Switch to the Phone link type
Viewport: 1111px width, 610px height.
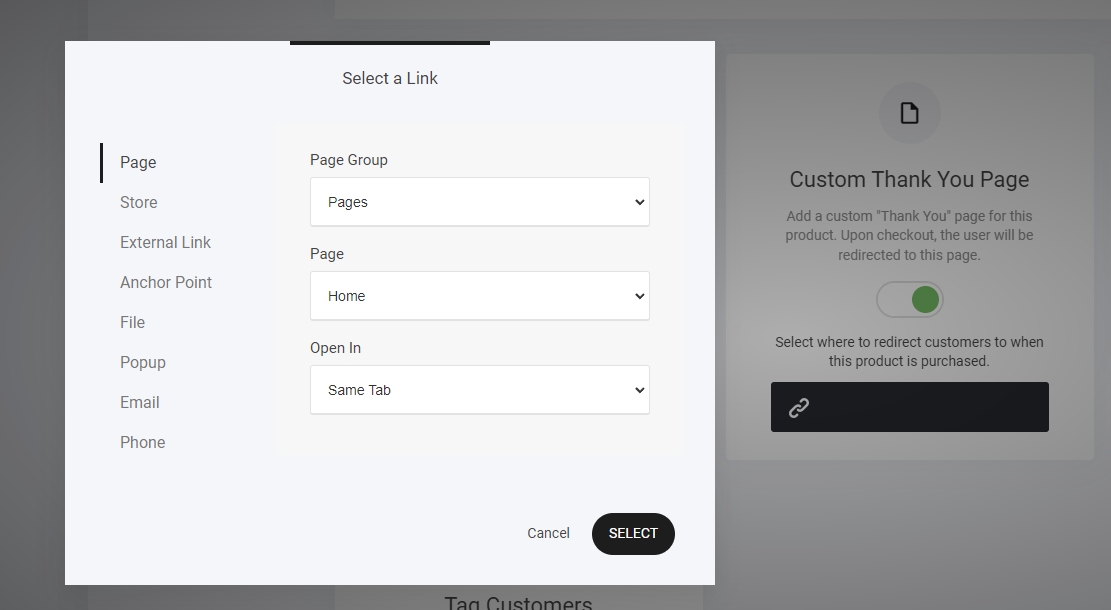click(x=143, y=442)
